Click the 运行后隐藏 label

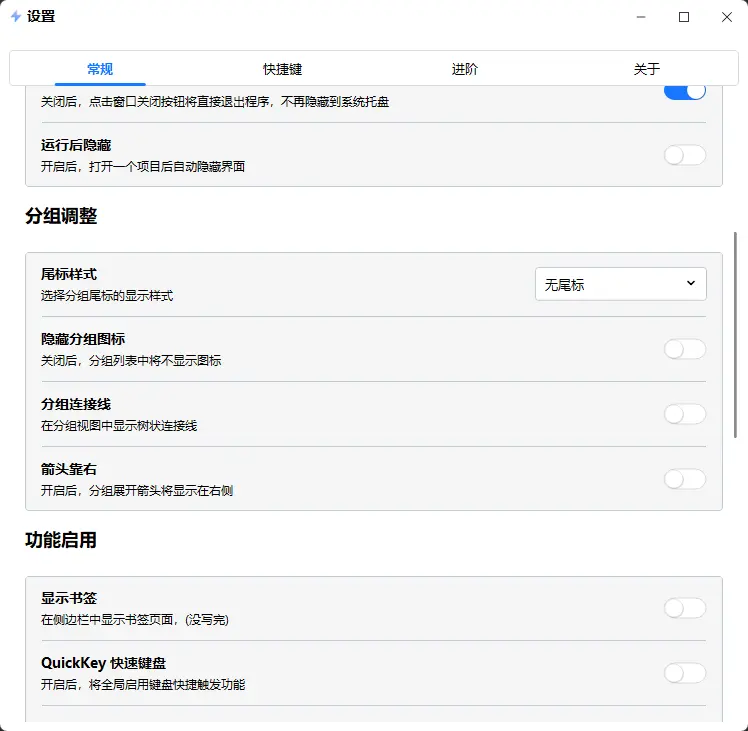coord(76,145)
